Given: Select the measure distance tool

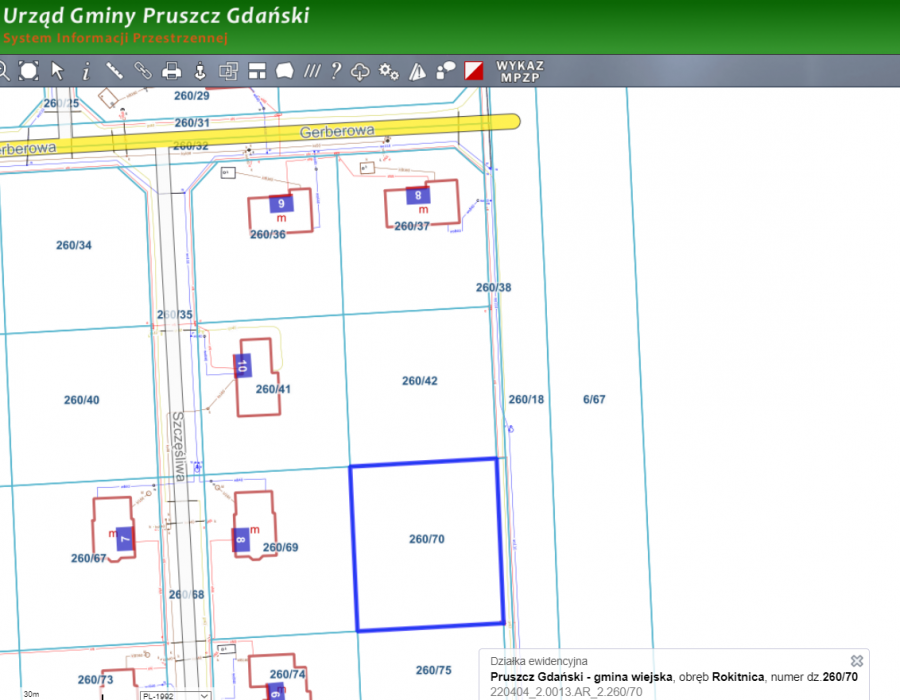Looking at the screenshot, I should click(x=115, y=70).
